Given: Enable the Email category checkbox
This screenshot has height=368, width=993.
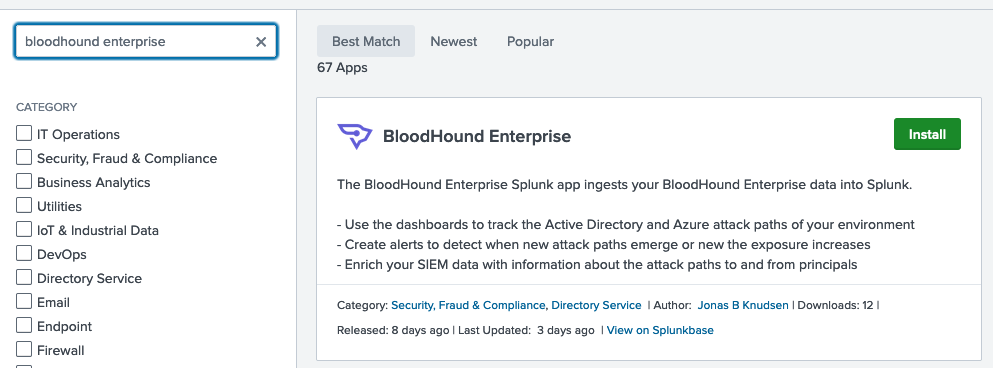Looking at the screenshot, I should [x=23, y=302].
